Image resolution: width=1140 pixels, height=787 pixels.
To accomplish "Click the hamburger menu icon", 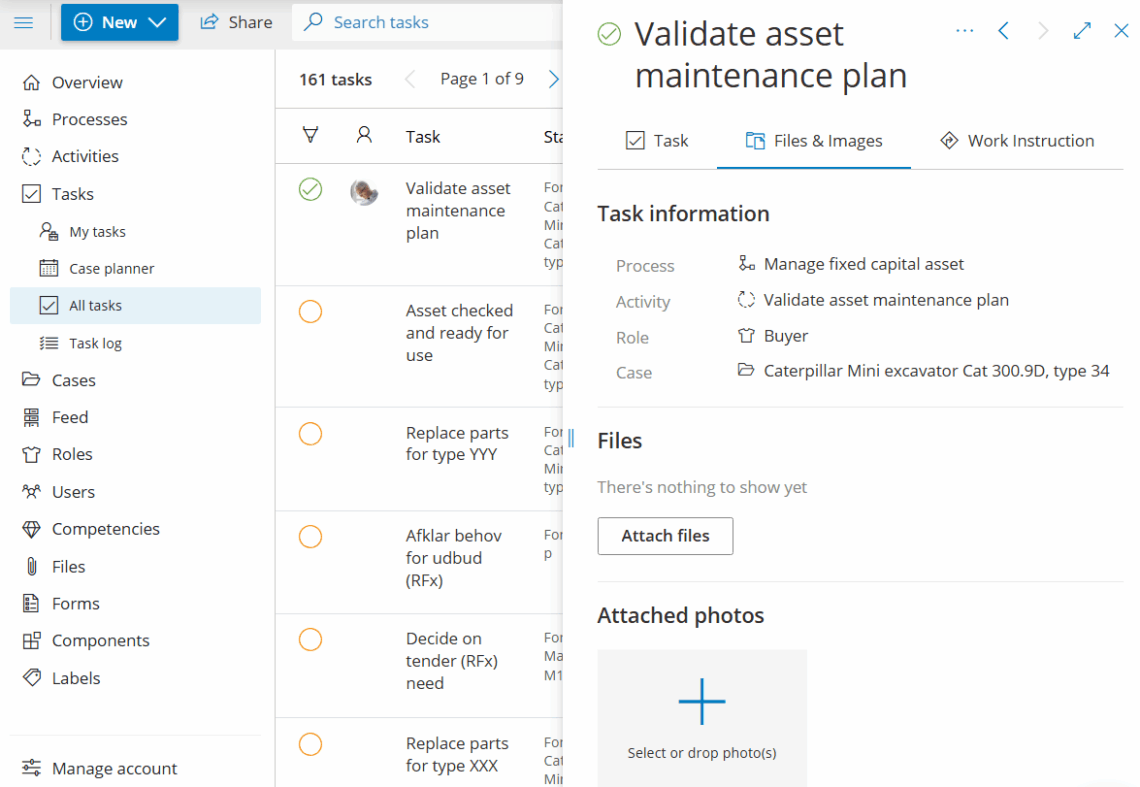I will pyautogui.click(x=24, y=22).
